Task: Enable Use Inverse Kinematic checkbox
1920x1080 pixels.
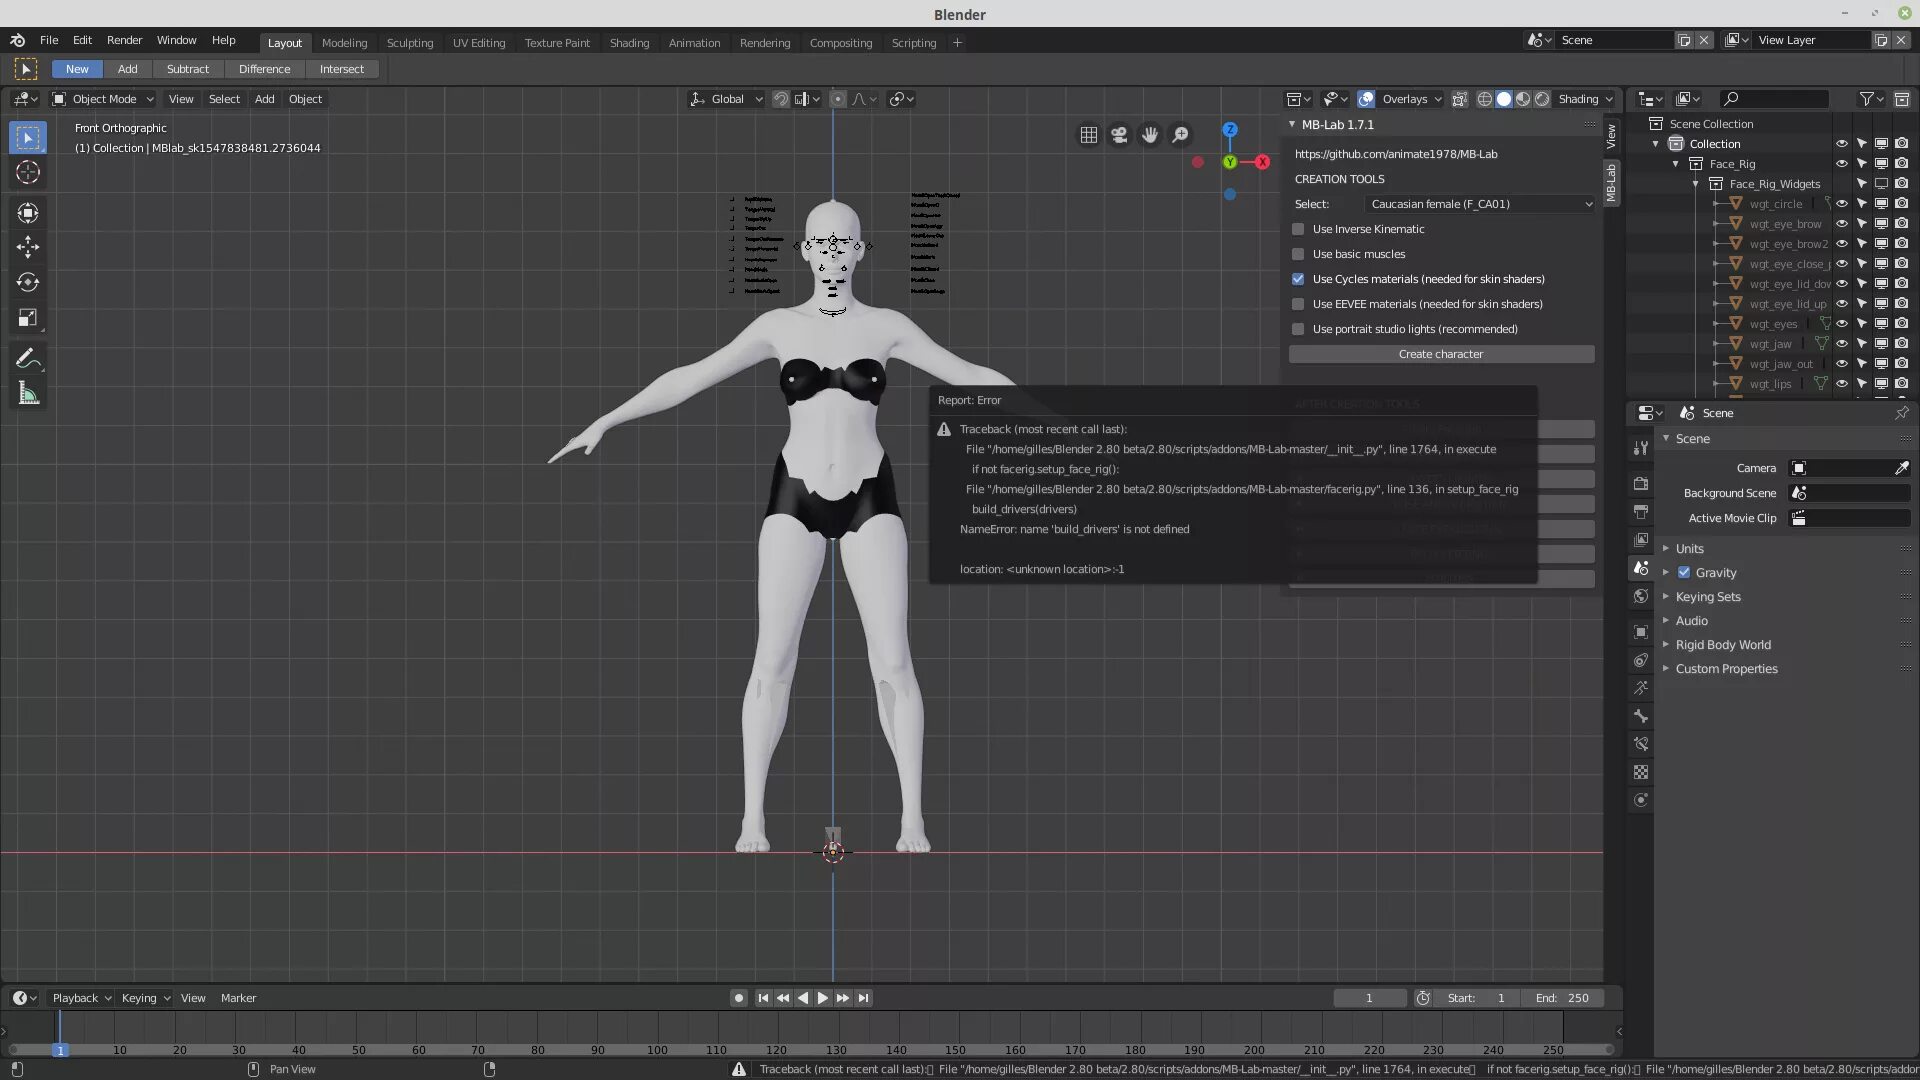Action: click(1298, 229)
